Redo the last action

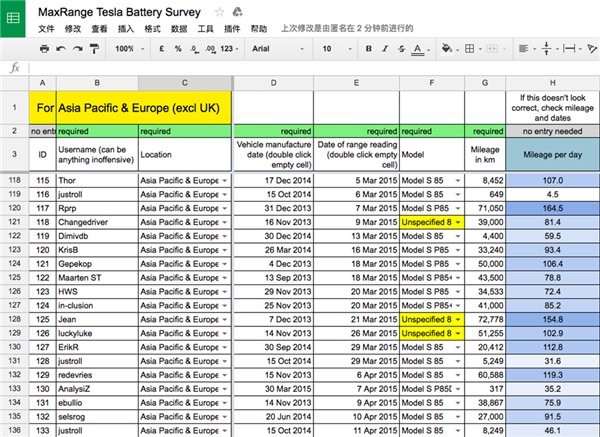pos(78,49)
